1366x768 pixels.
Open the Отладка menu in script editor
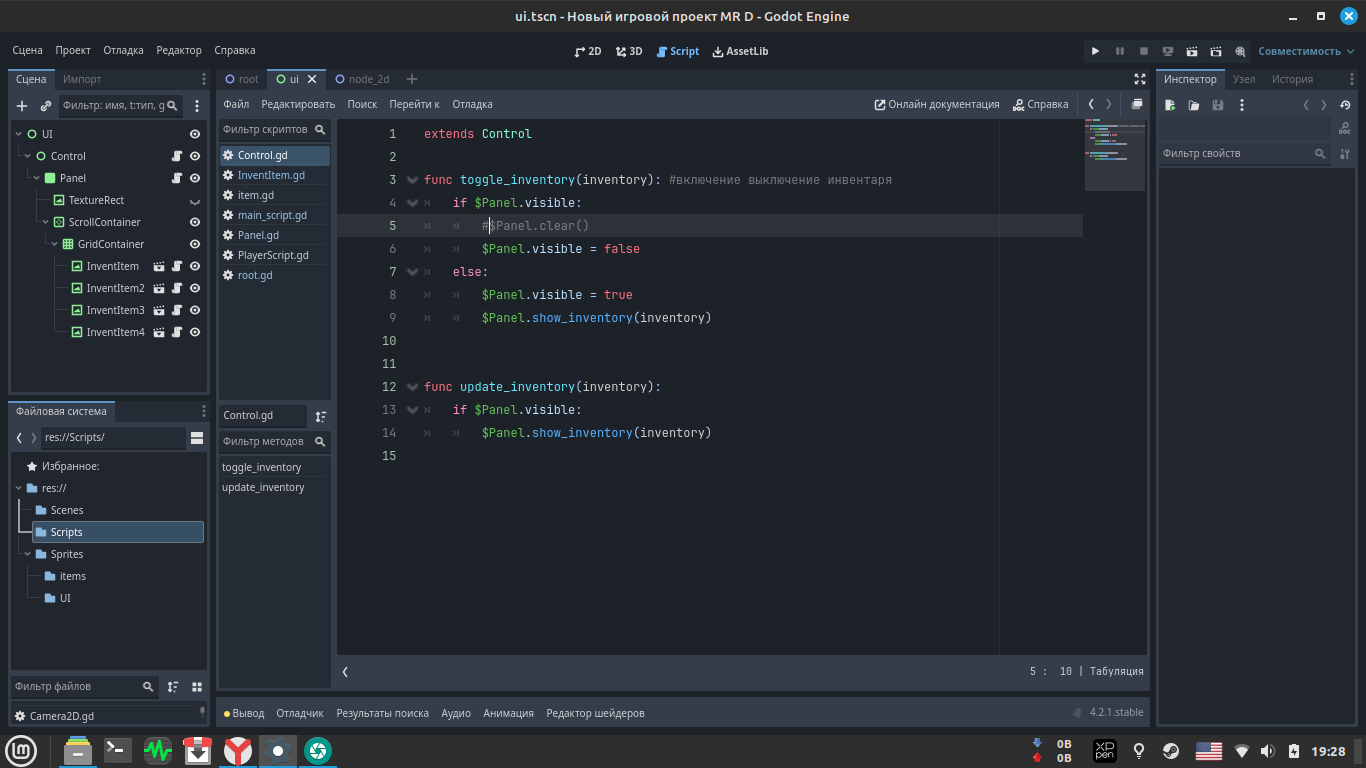(x=472, y=104)
